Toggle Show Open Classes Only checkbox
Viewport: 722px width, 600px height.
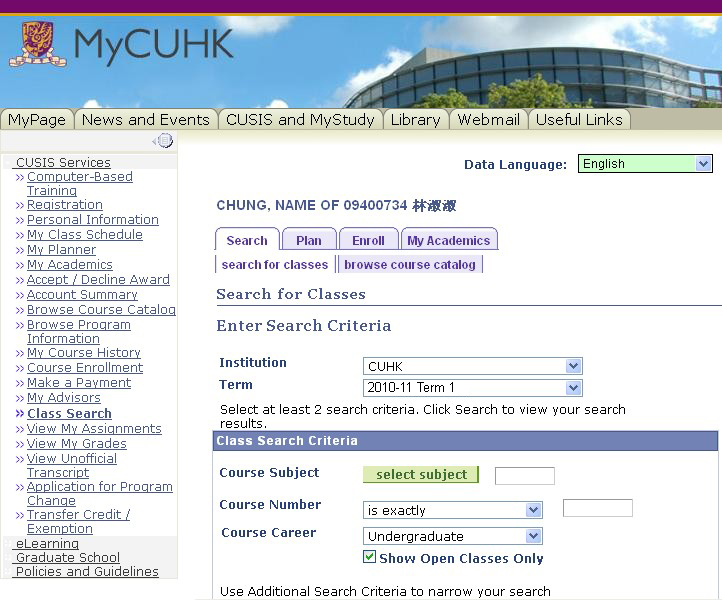(x=369, y=557)
